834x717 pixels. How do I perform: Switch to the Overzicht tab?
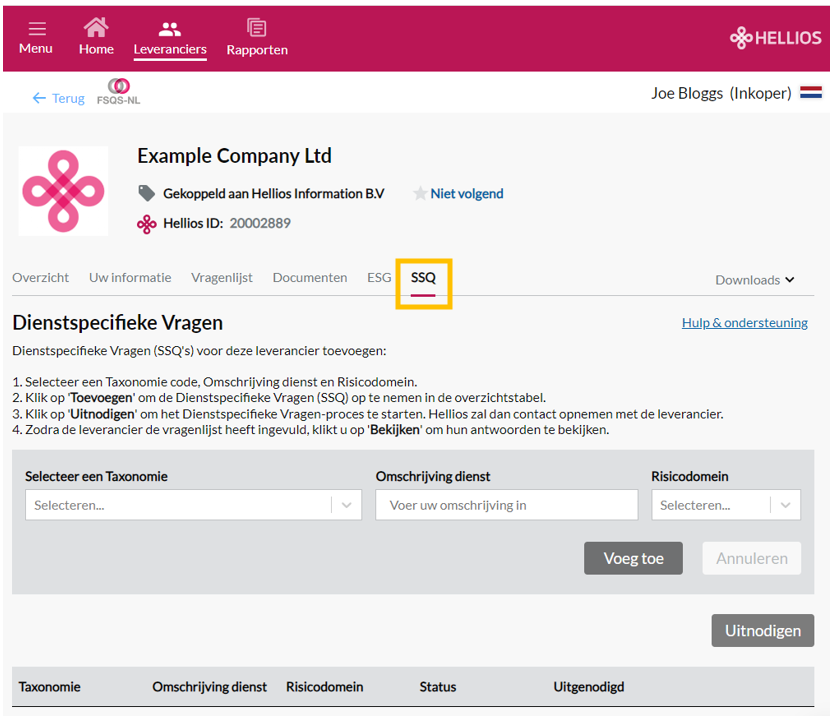[40, 278]
